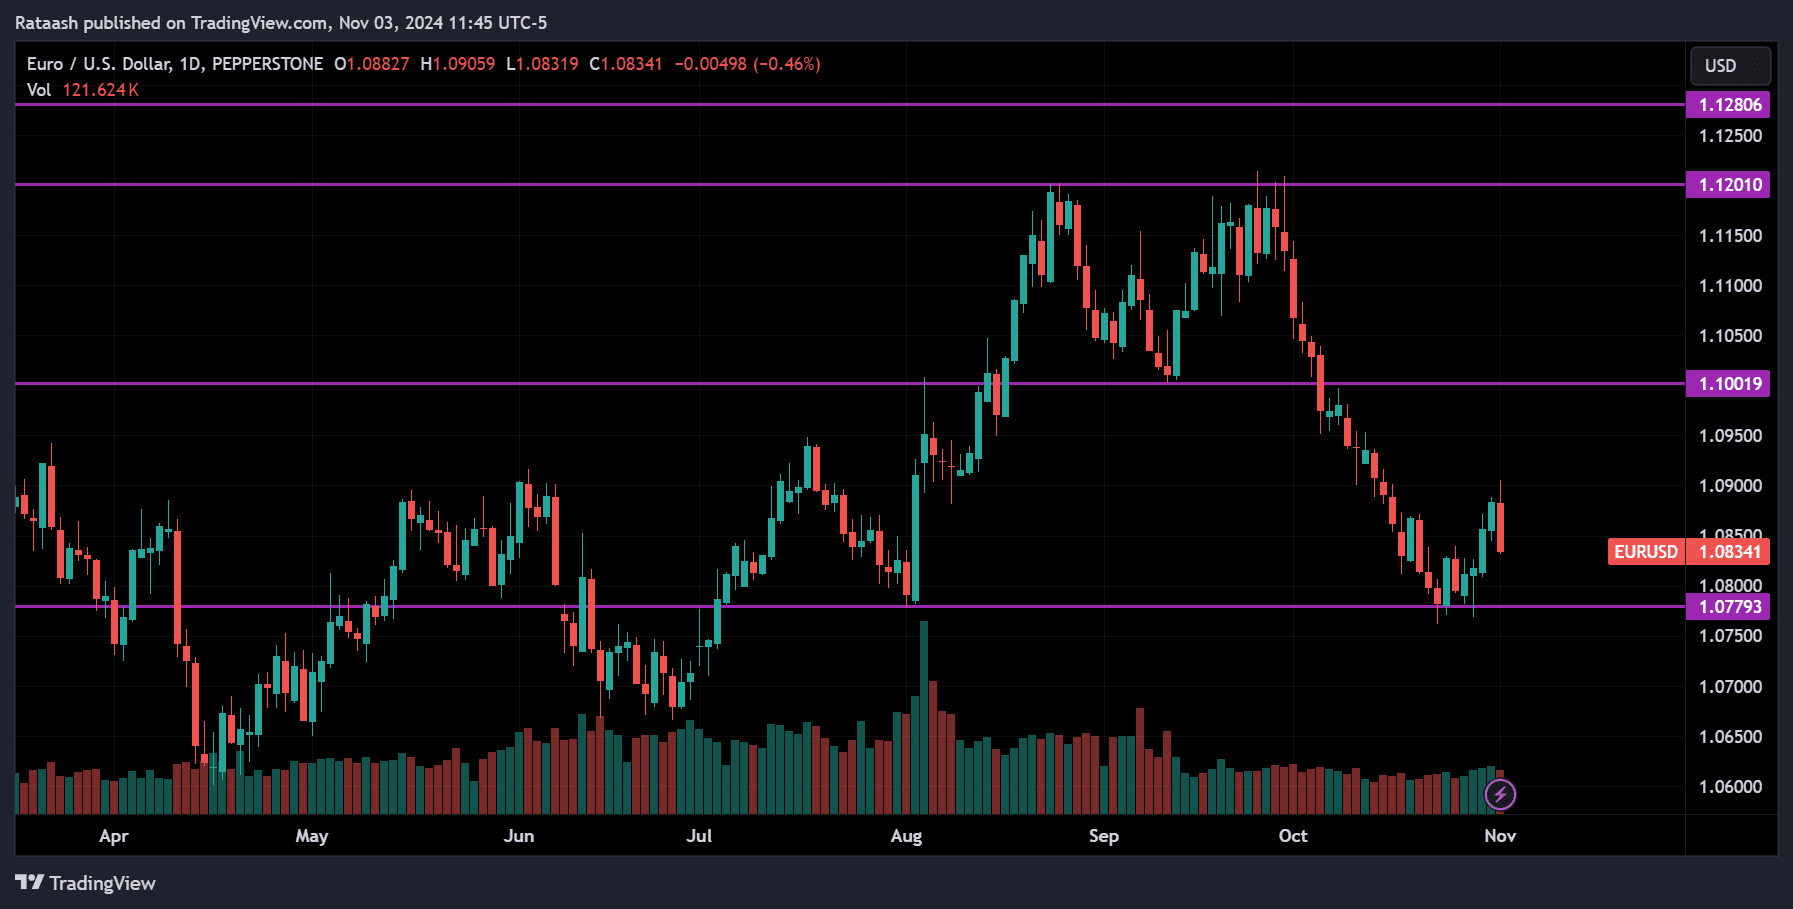
Task: Click the Jun label on time axis
Action: click(x=519, y=836)
